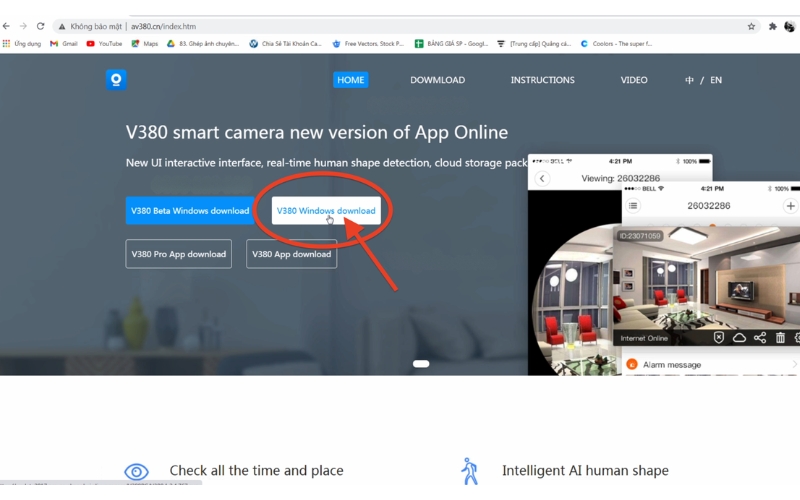This screenshot has width=800, height=500.
Task: Click V380 Beta Windows download button
Action: [190, 211]
